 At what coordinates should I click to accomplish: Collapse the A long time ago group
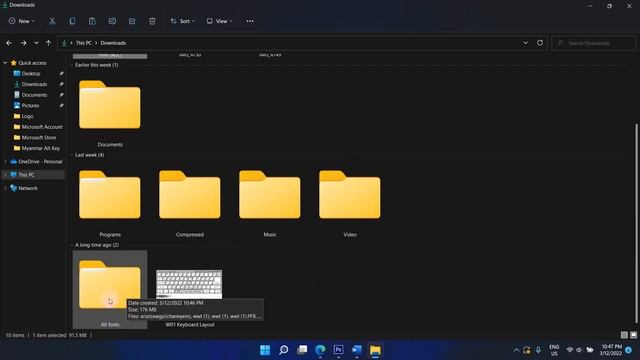click(x=72, y=245)
